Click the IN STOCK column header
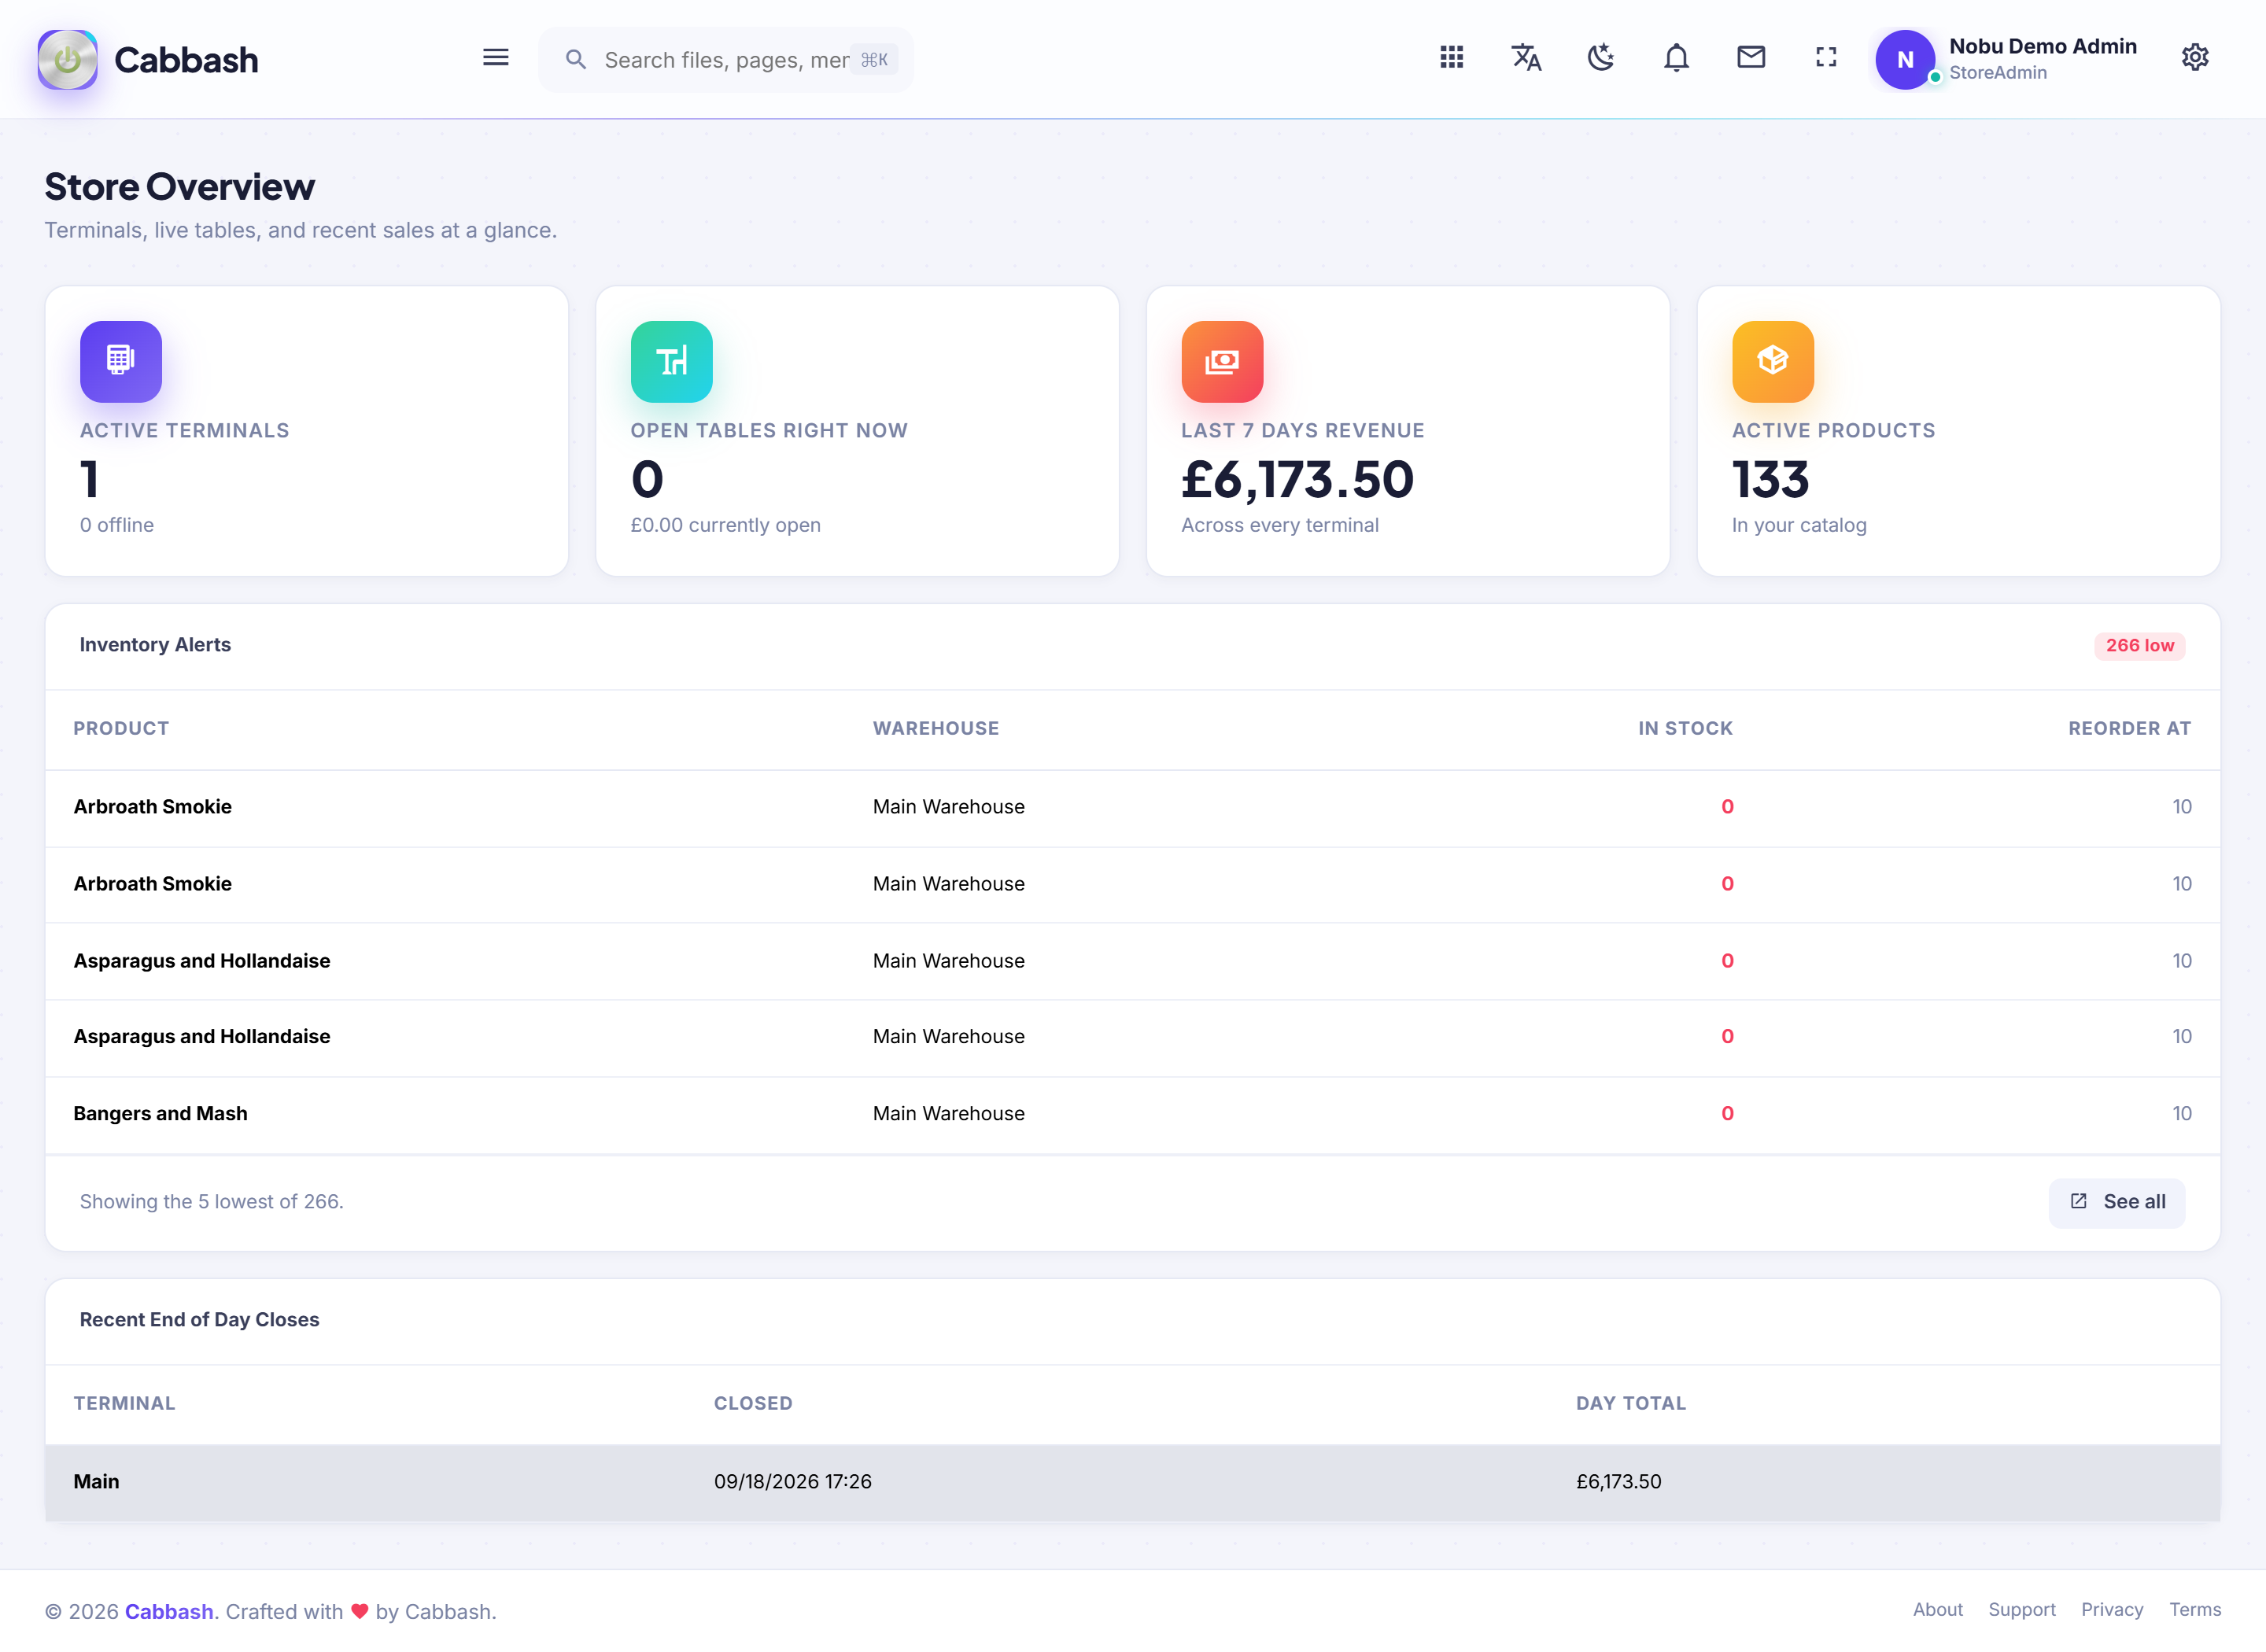 tap(1685, 728)
